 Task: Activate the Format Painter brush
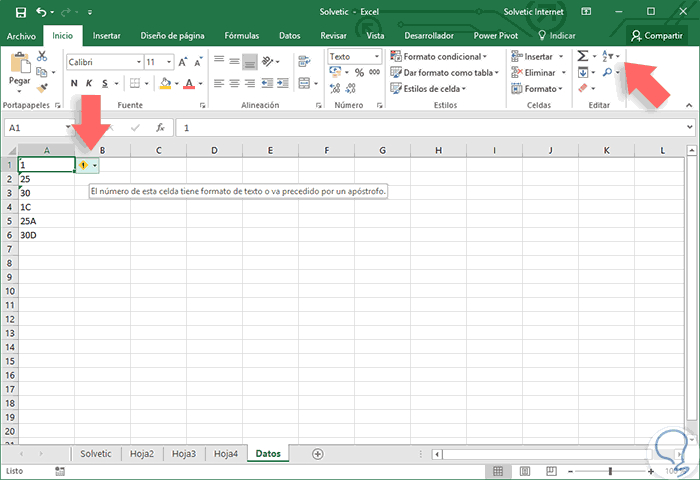coord(42,88)
